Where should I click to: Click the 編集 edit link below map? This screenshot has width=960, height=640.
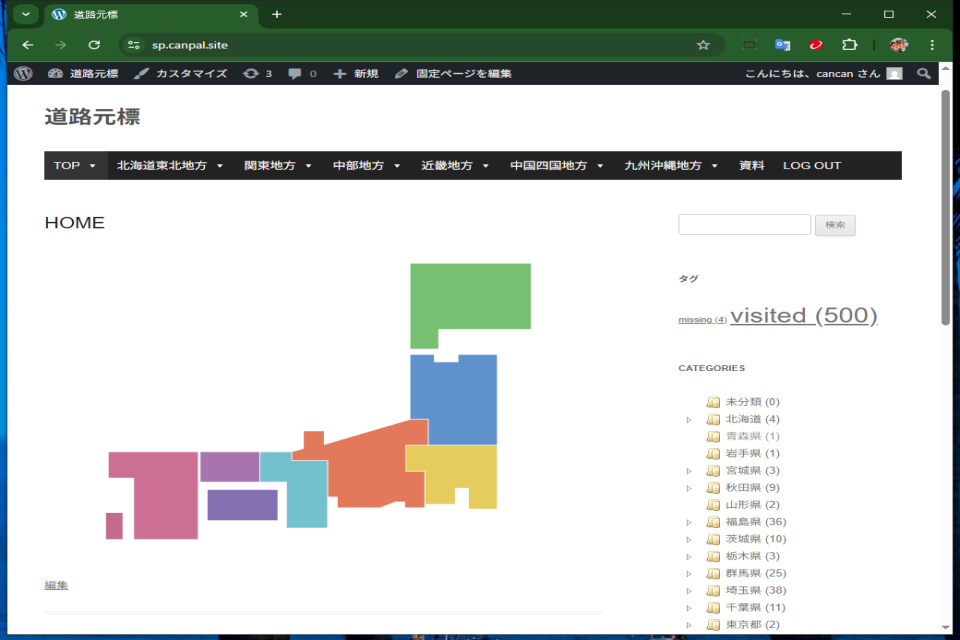[x=56, y=585]
